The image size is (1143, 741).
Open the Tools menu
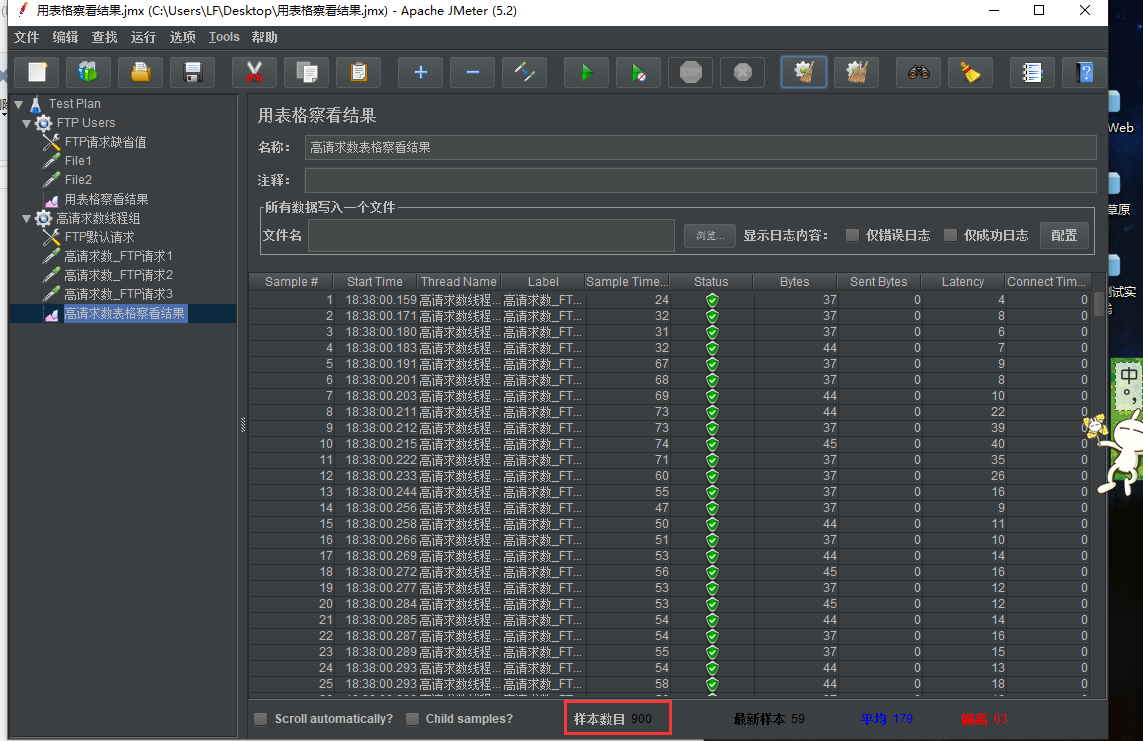pos(224,37)
